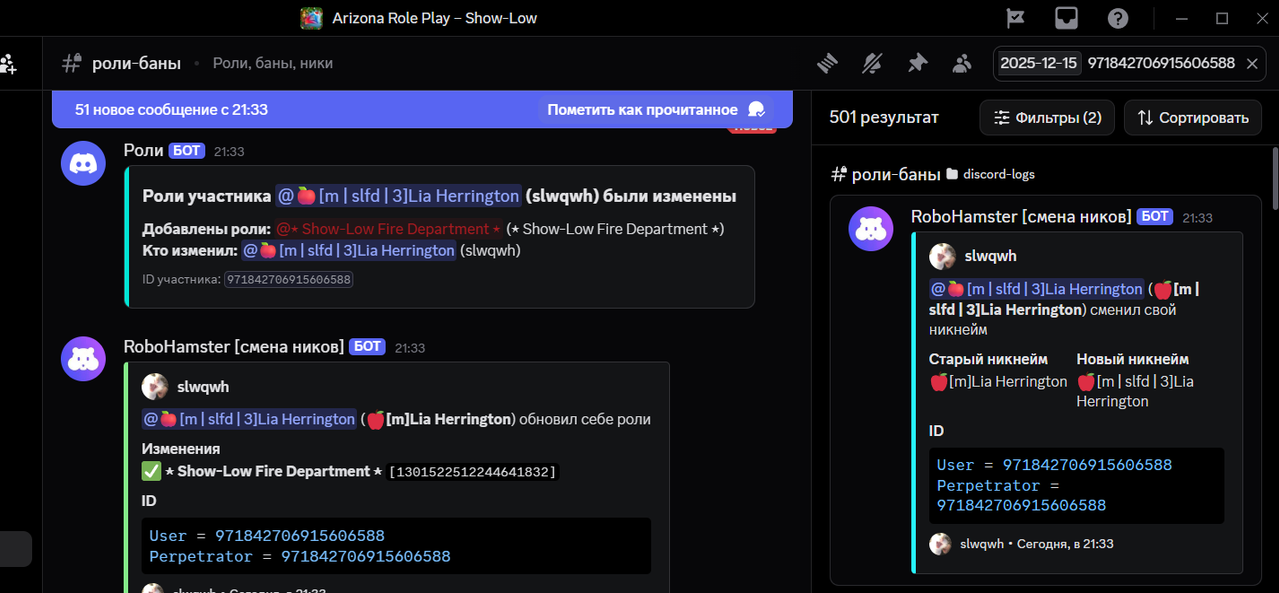
Task: Click роли-баны channel name in header
Action: pos(136,63)
